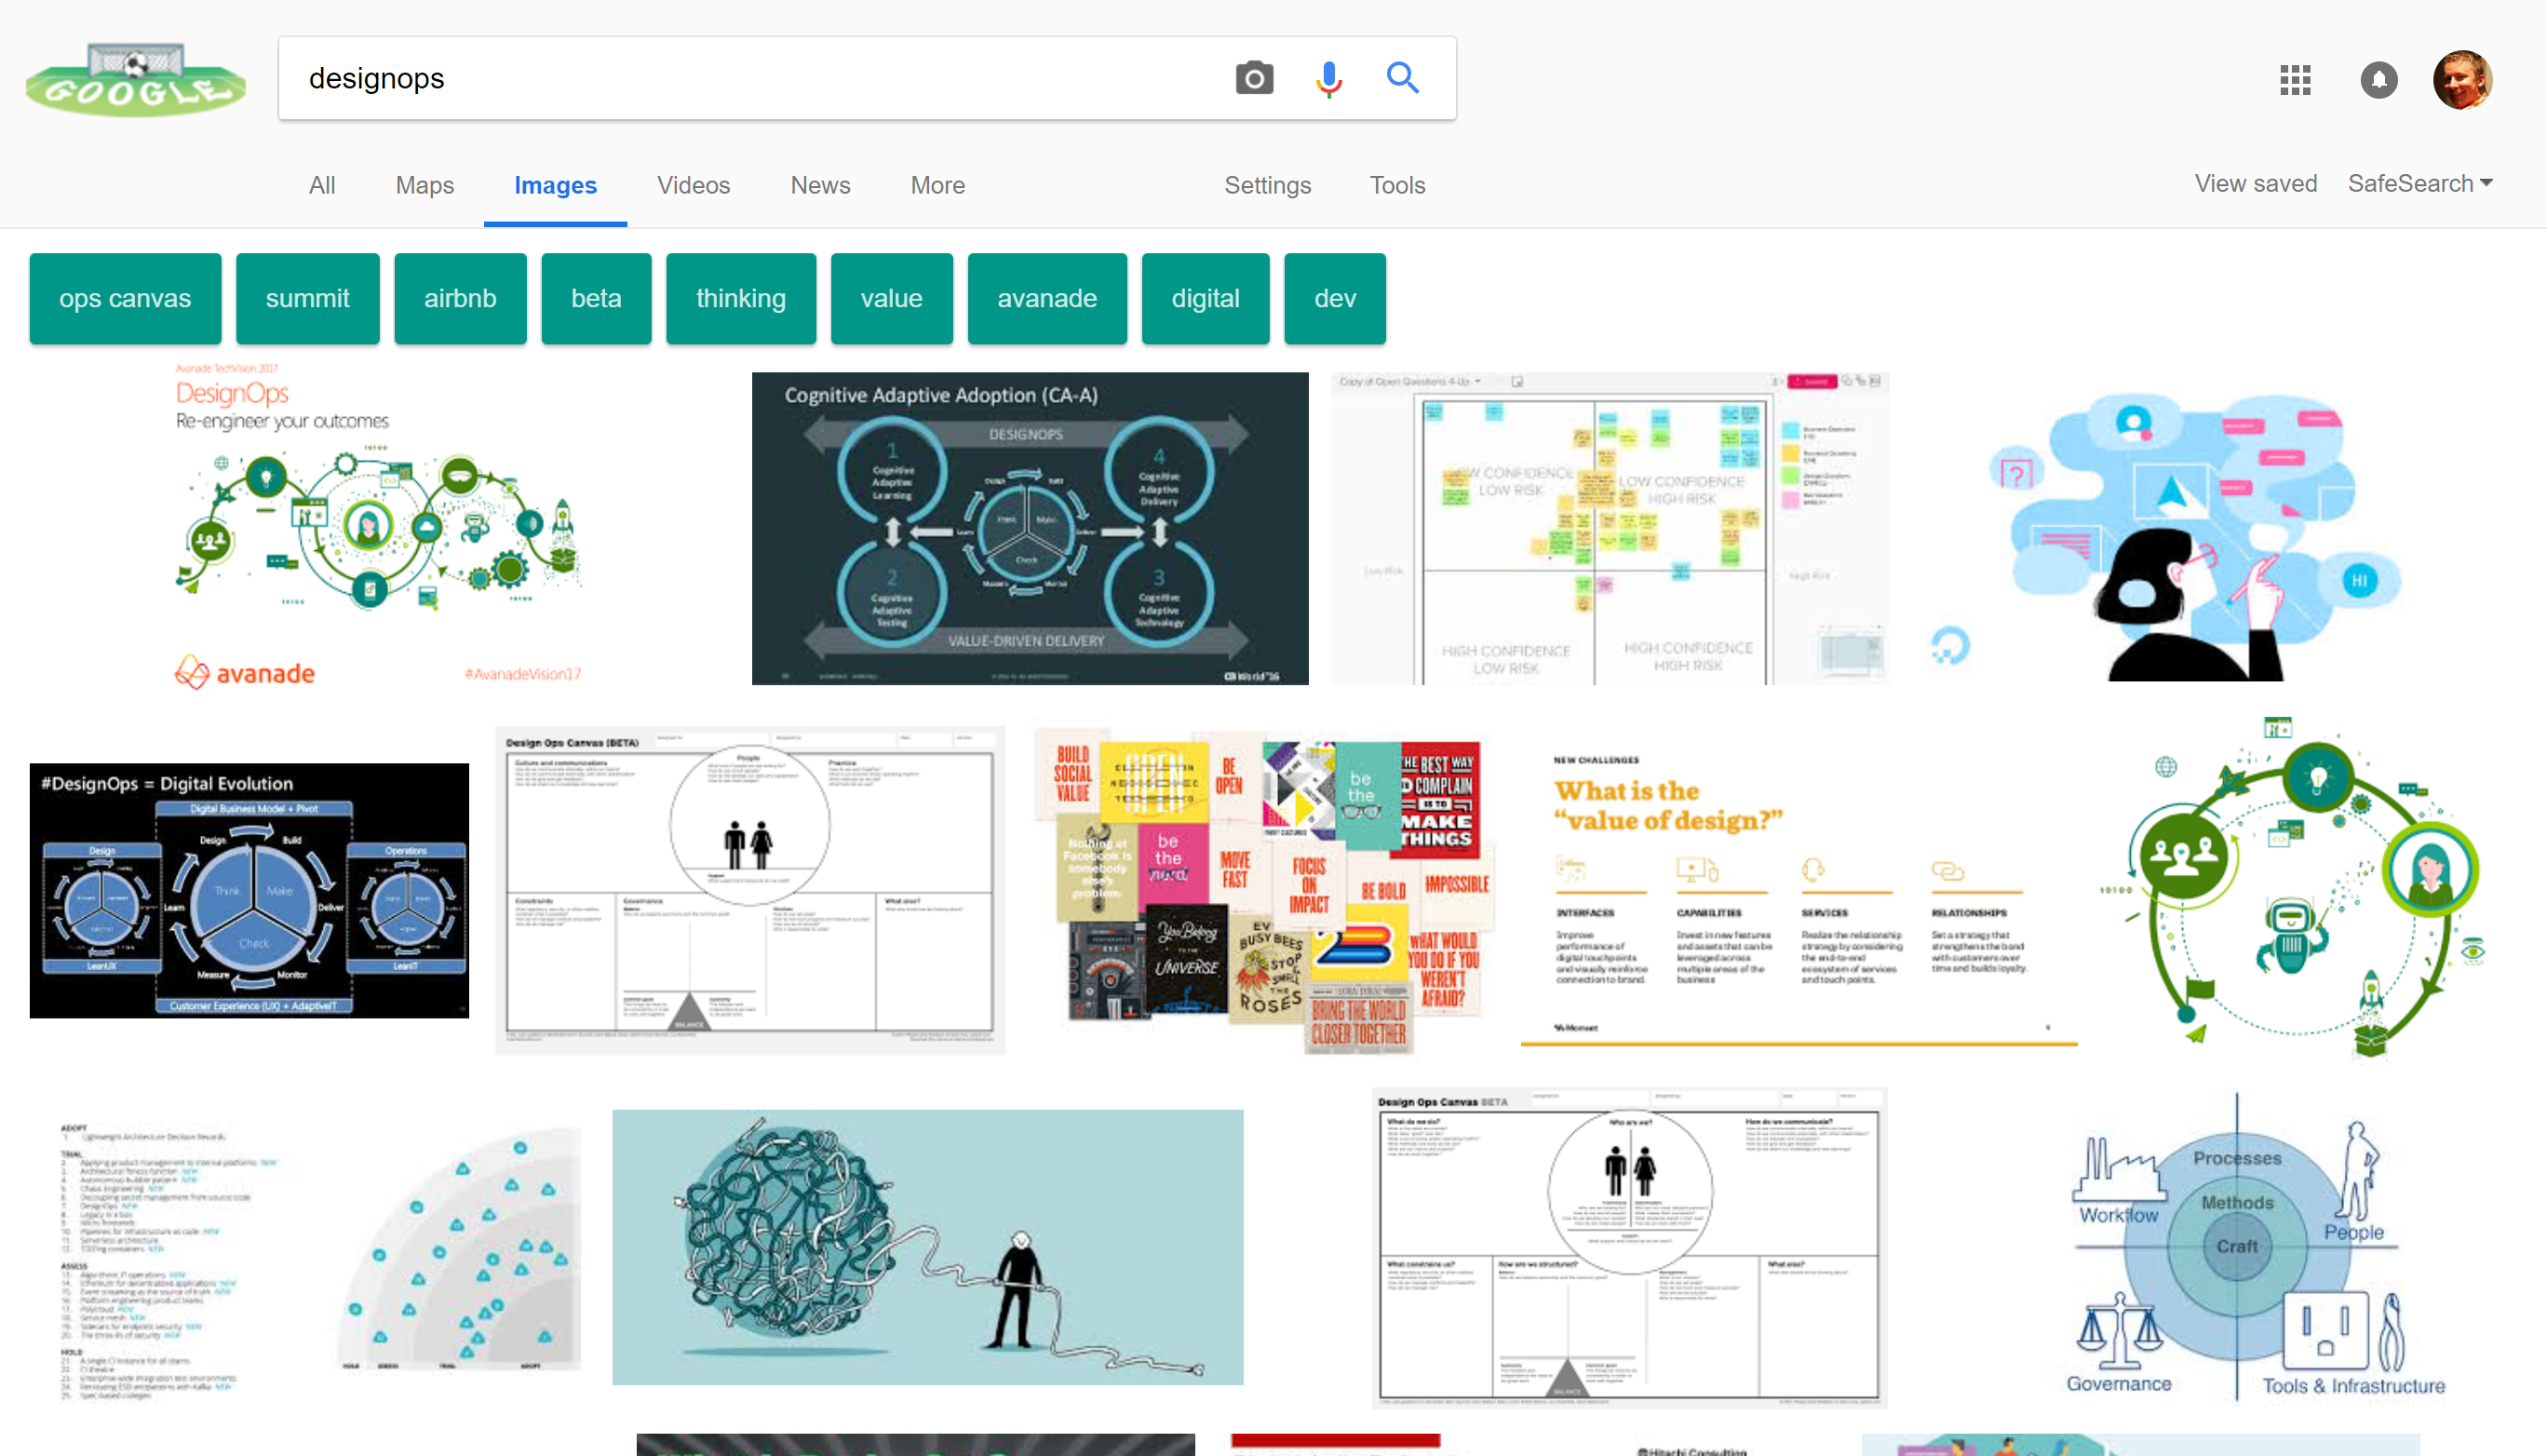This screenshot has width=2547, height=1456.
Task: Go to the All results tab
Action: [x=322, y=185]
